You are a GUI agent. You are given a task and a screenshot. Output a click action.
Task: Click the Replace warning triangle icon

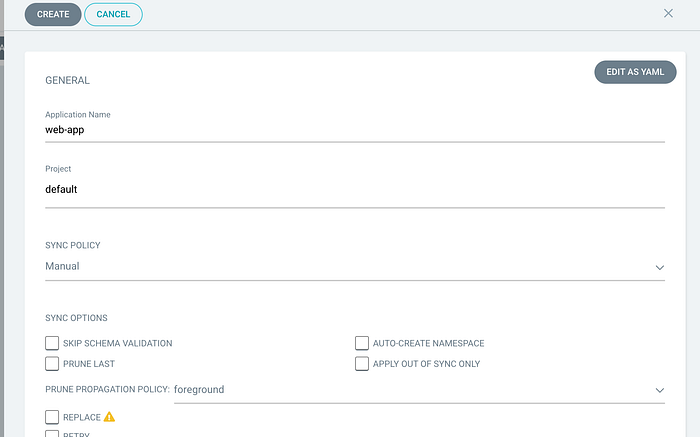click(109, 417)
